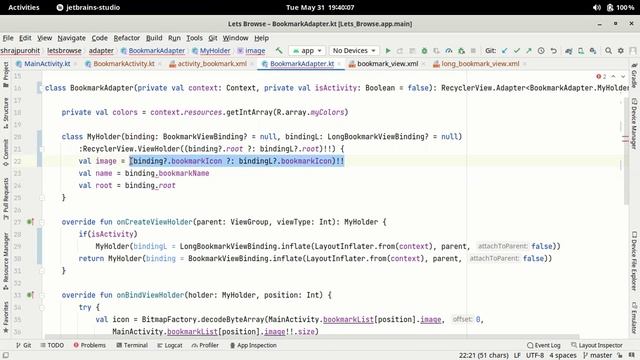Open the Logcat tool window button
Viewport: 640px width, 360px height.
(170, 345)
